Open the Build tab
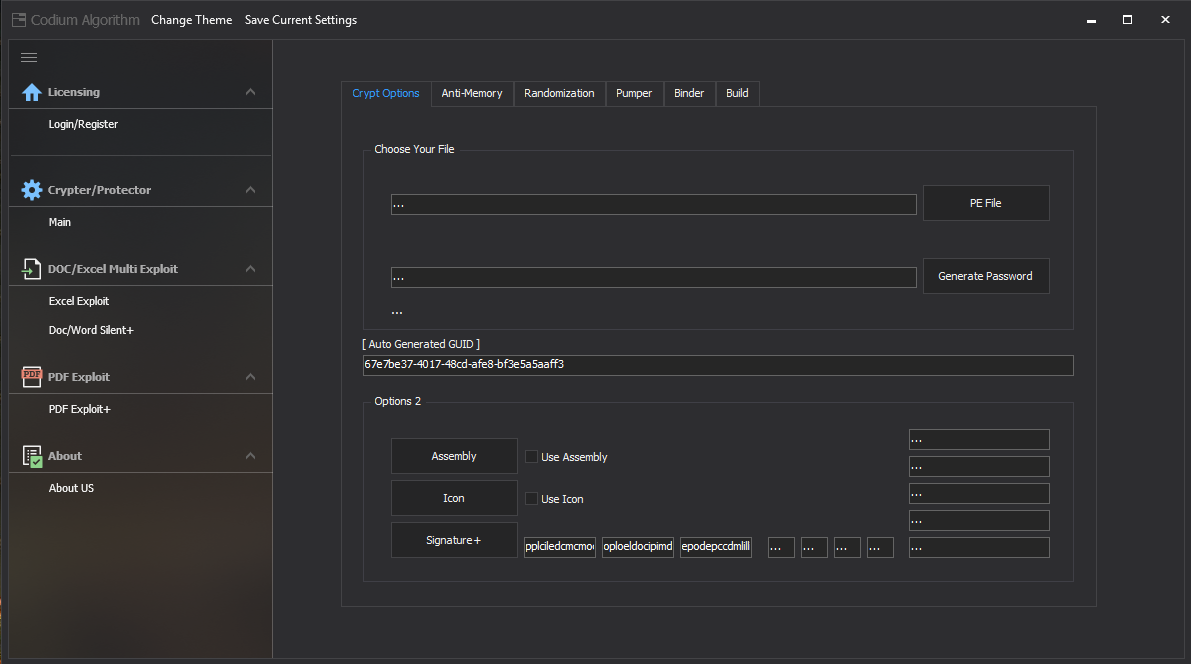Screen dimensions: 1191x664 (x=737, y=93)
